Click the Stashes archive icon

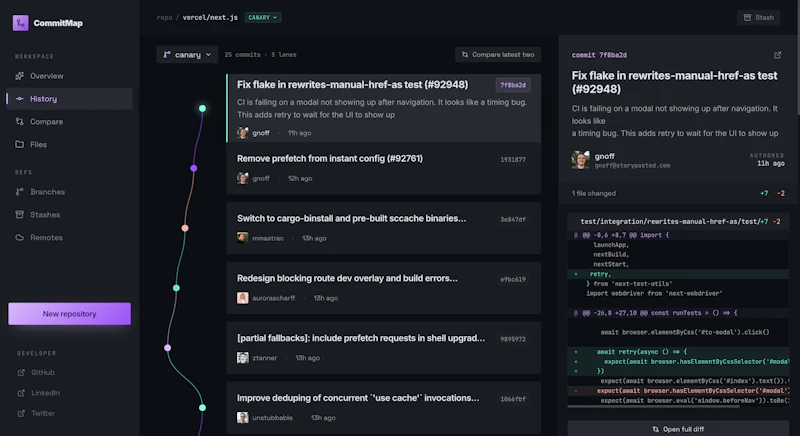click(19, 215)
